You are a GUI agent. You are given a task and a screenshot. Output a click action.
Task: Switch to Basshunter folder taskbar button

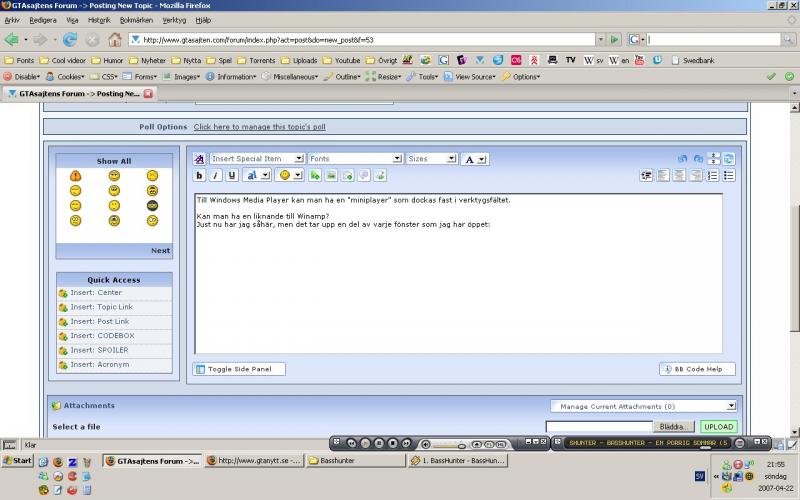tap(356, 461)
